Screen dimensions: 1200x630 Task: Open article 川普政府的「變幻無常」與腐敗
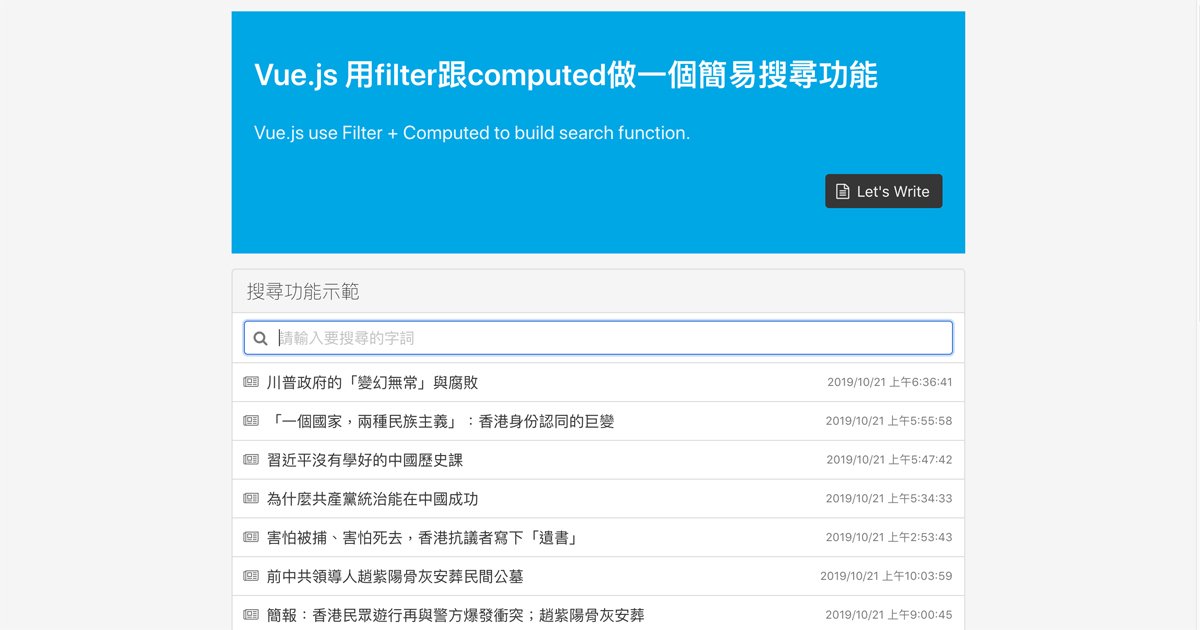[372, 382]
